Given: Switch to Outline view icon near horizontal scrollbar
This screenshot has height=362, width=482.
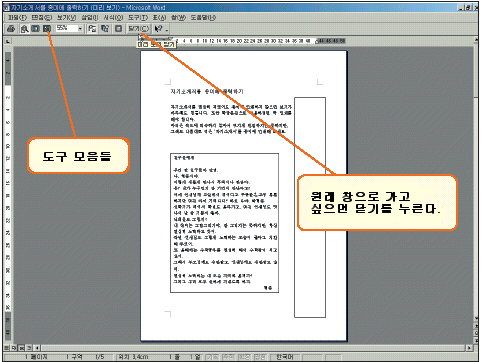Looking at the screenshot, I should [29, 348].
